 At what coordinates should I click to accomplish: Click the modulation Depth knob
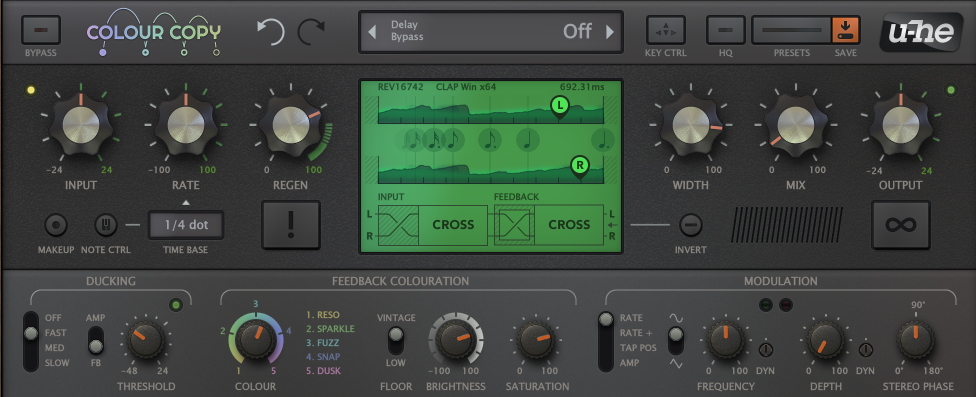825,340
